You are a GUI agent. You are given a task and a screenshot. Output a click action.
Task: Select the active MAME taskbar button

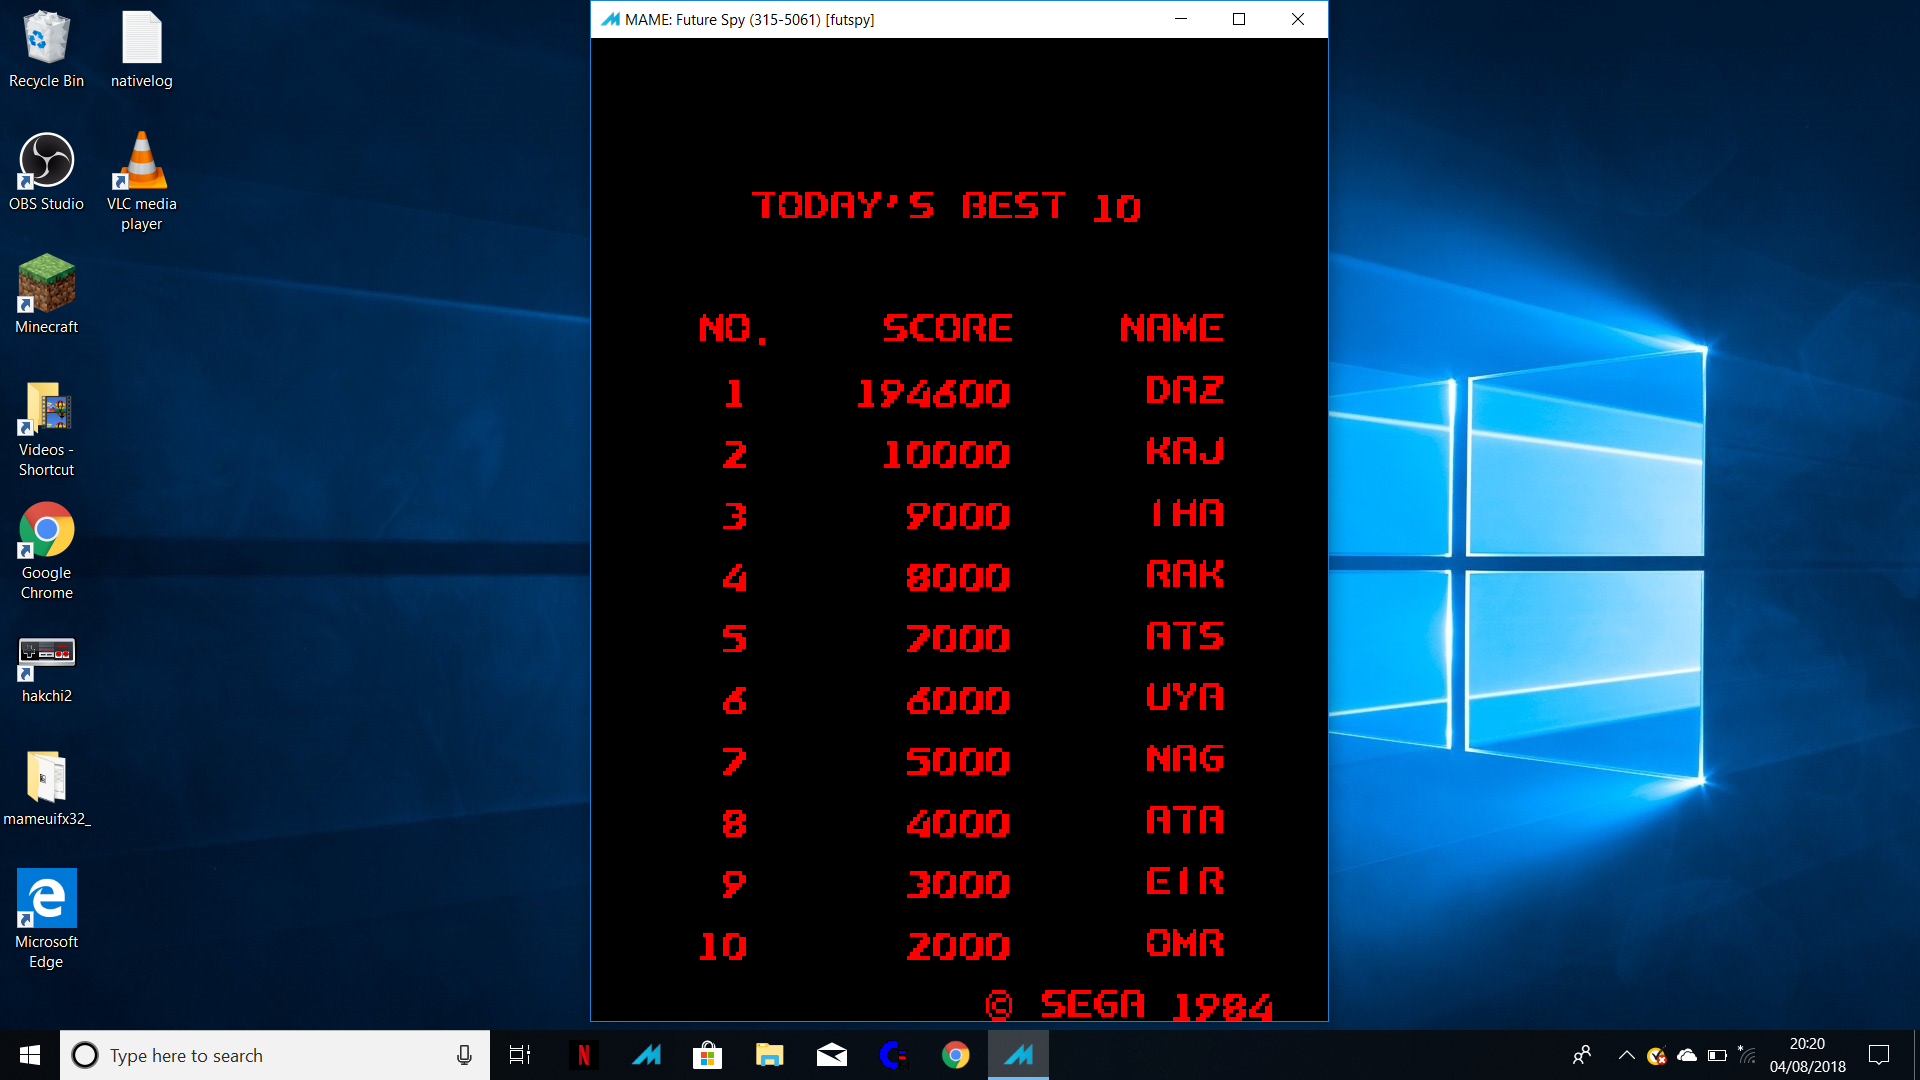pos(1018,1055)
